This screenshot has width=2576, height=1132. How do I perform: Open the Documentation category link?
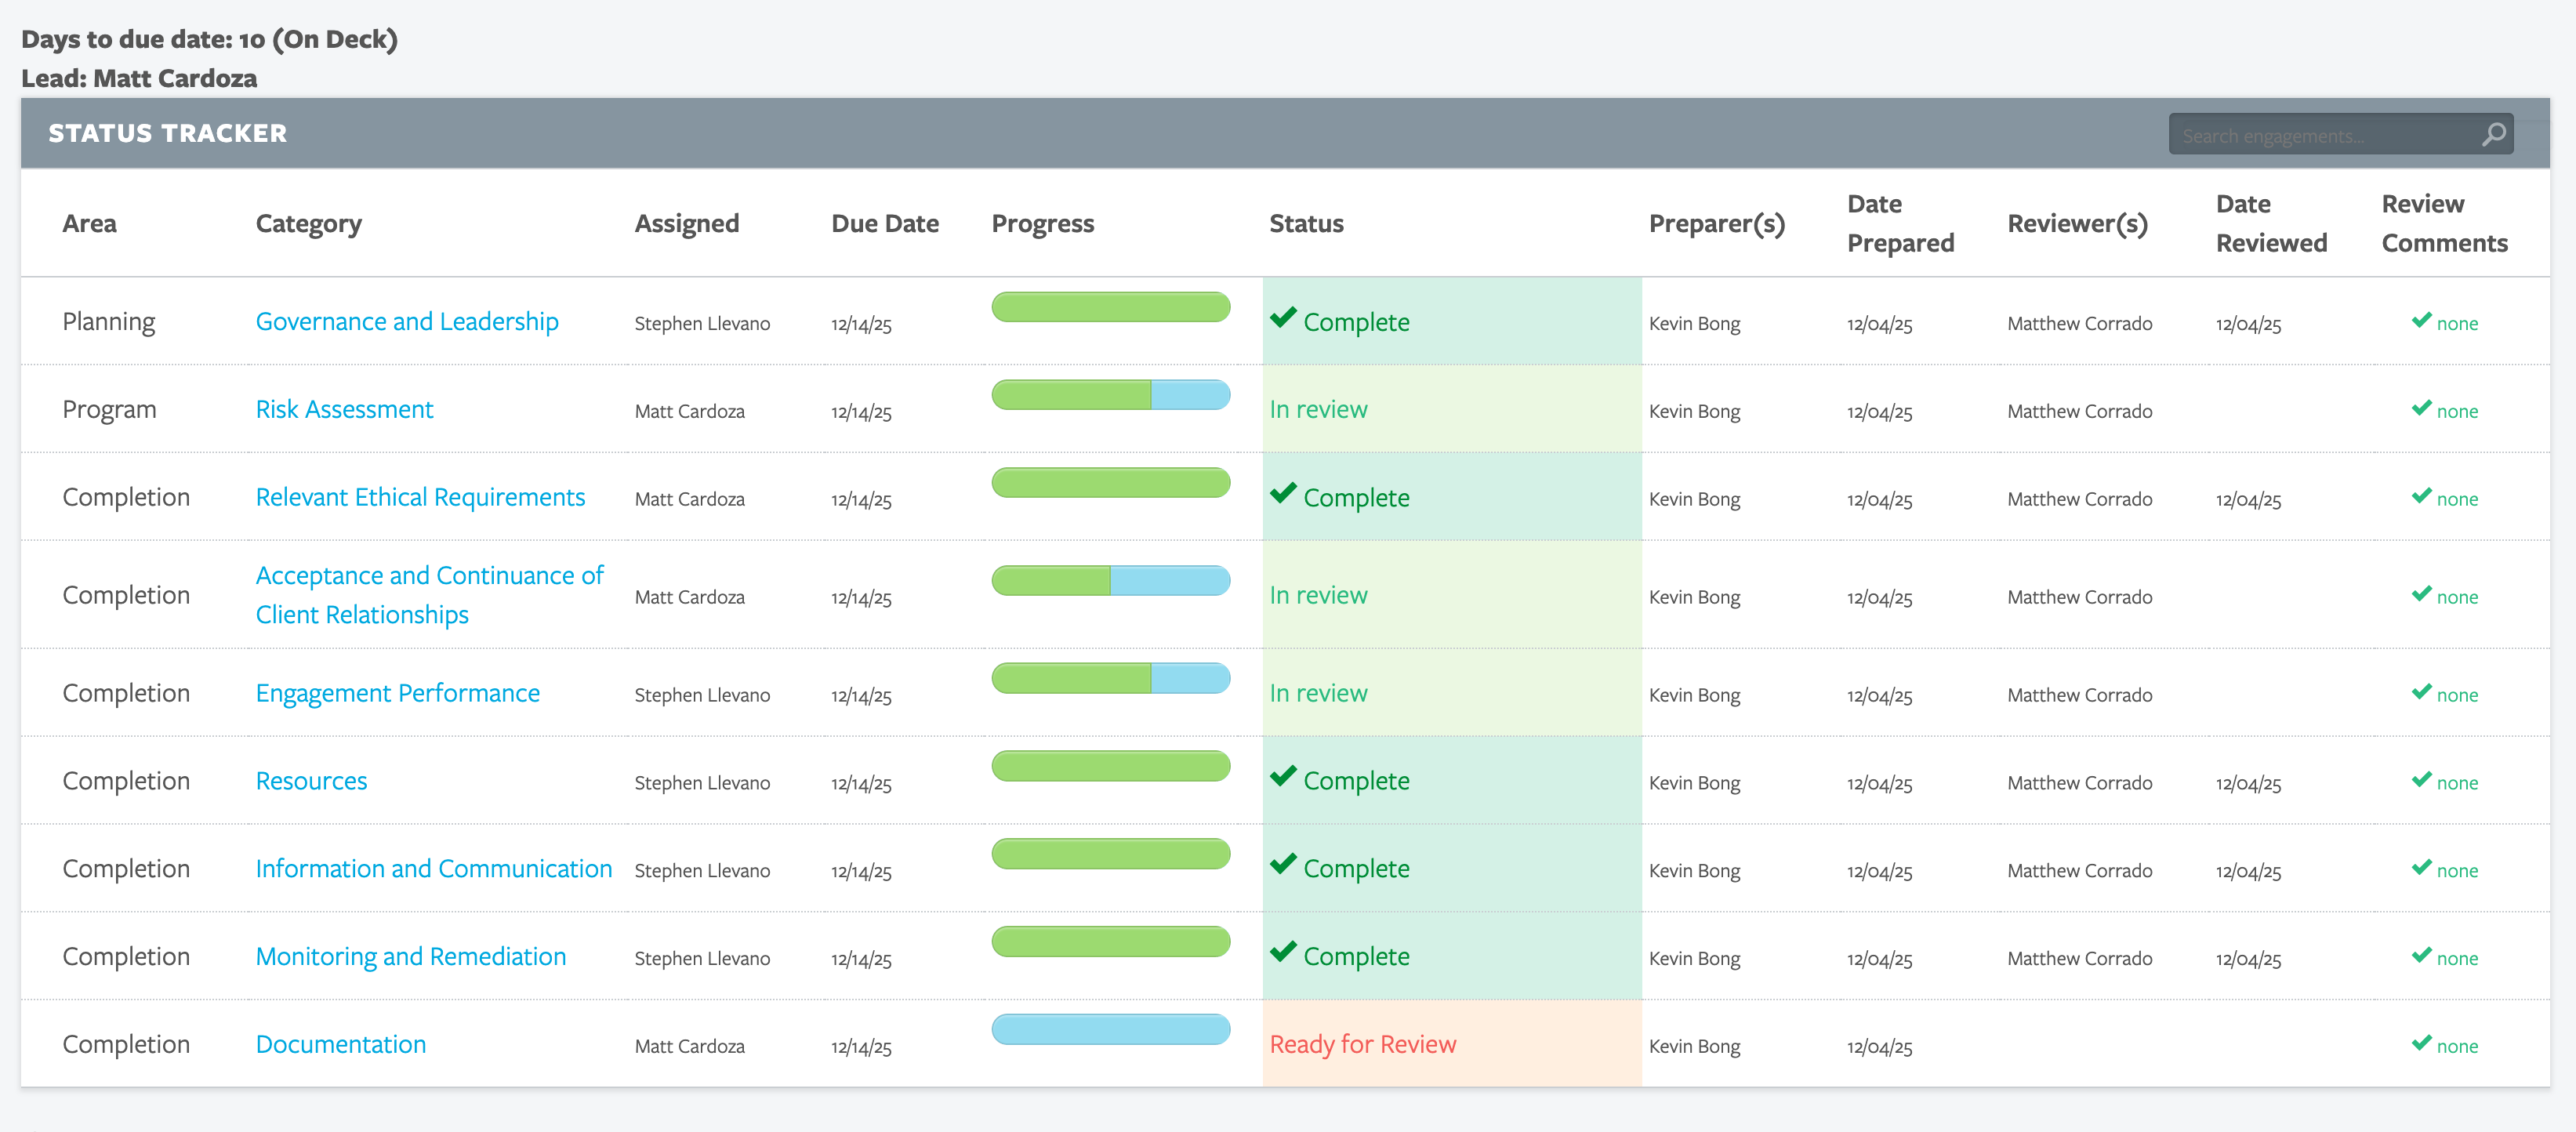tap(340, 1045)
